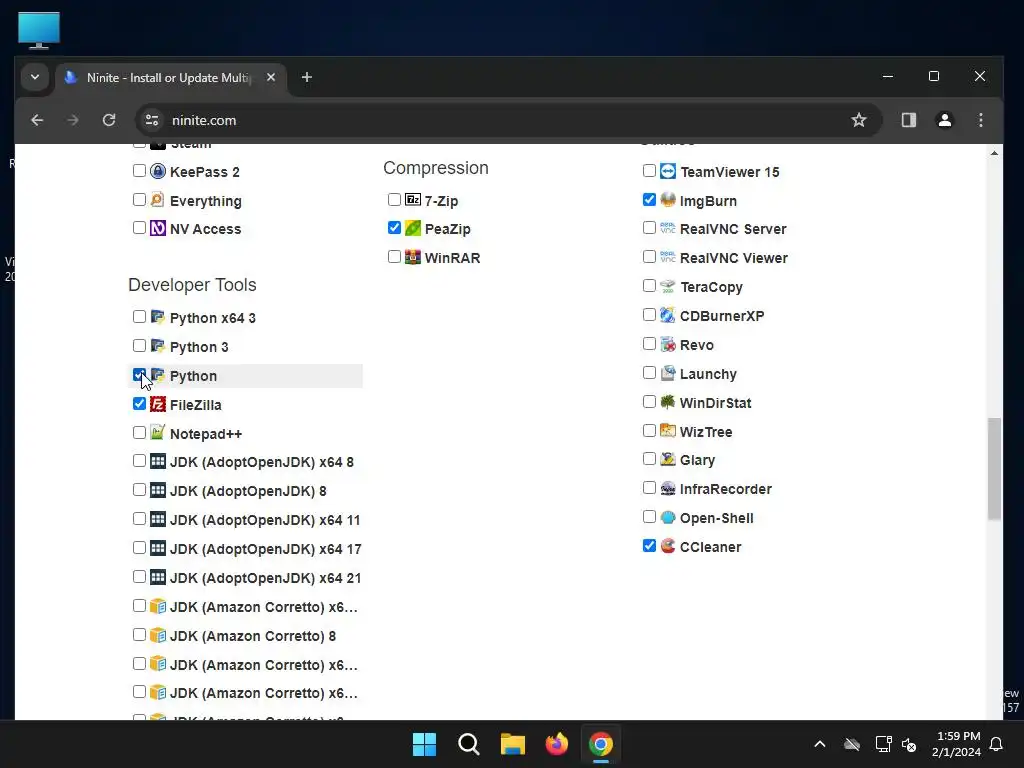Click the KeePass 2 app icon
Image resolution: width=1024 pixels, height=768 pixels.
[157, 171]
